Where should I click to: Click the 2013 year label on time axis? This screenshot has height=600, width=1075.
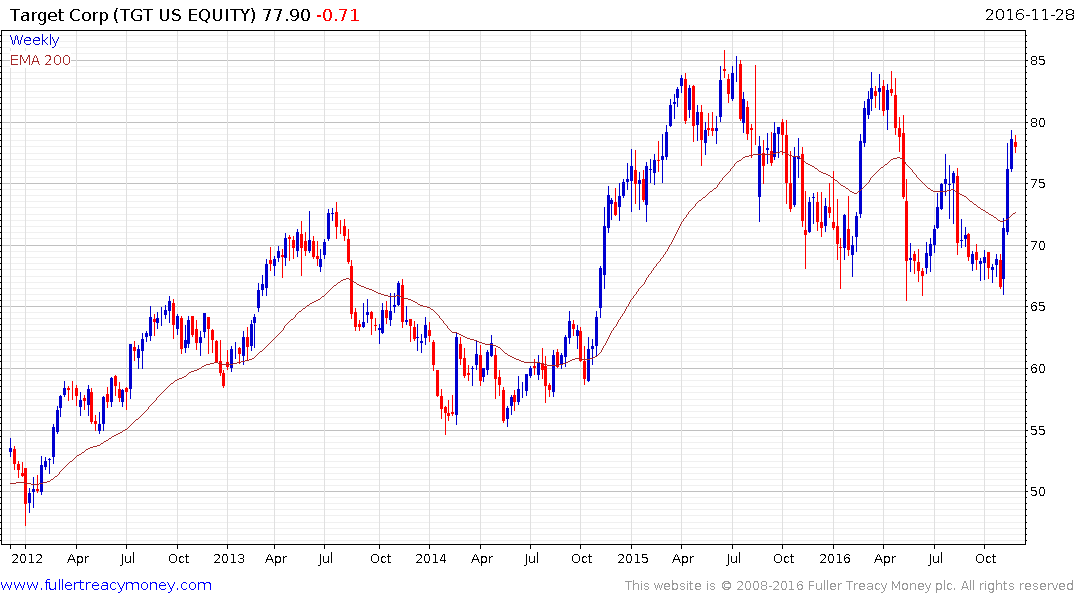pos(229,558)
